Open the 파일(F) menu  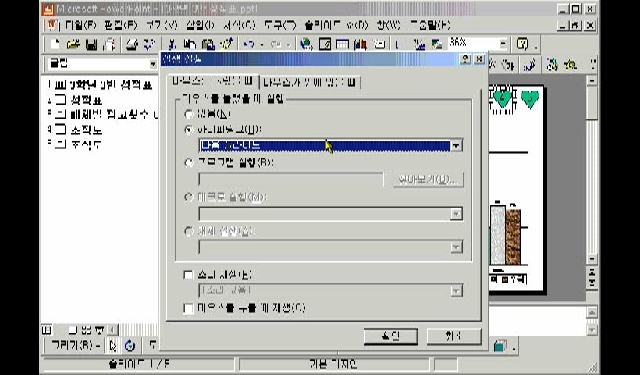(80, 25)
